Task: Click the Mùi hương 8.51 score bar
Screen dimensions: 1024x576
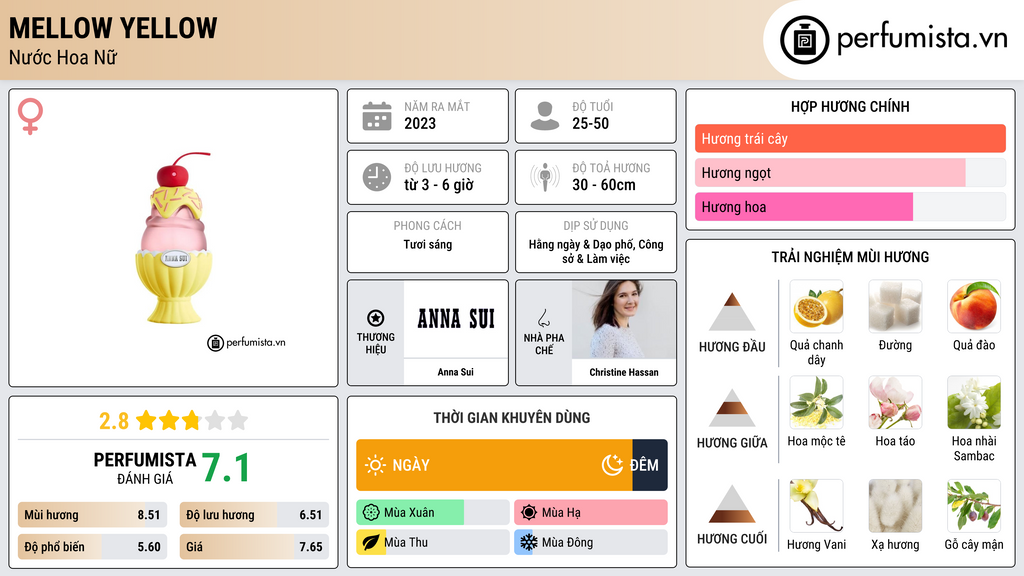Action: 93,515
